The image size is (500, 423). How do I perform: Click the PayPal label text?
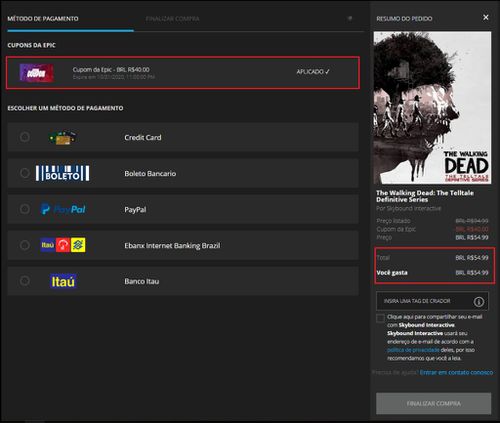pos(135,210)
